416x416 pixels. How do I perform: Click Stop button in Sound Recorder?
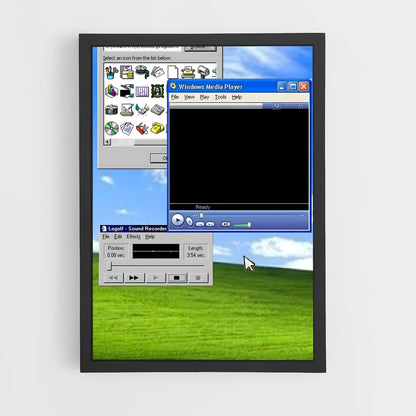click(x=177, y=278)
